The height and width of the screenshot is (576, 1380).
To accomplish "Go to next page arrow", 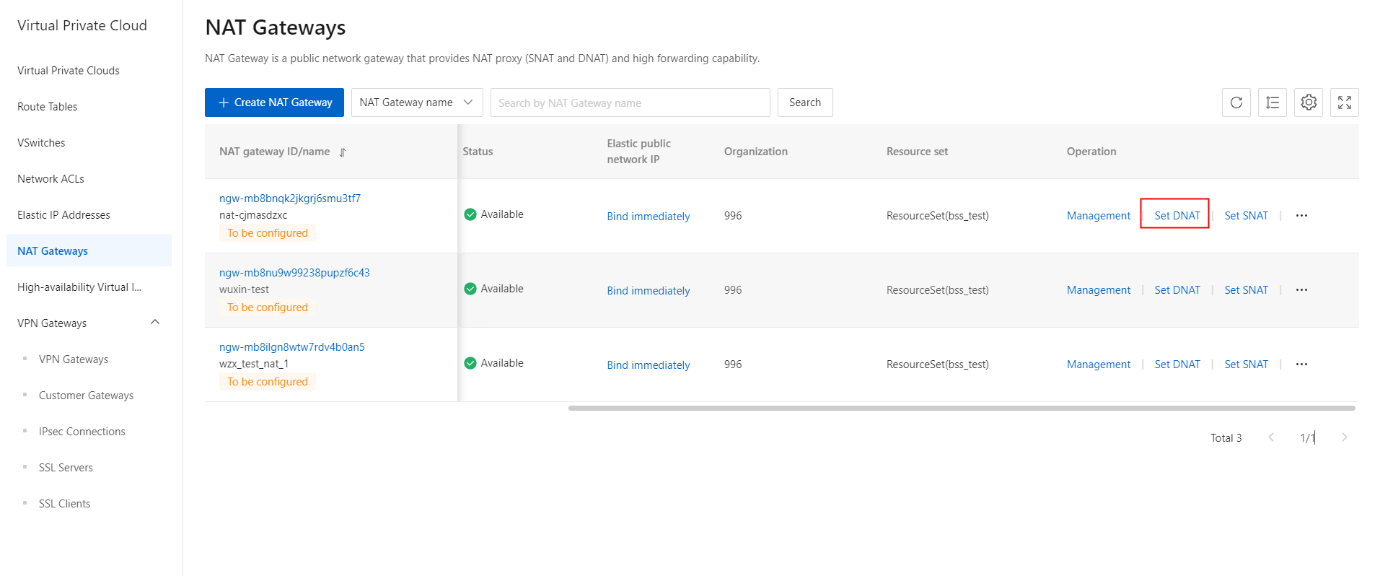I will coord(1345,438).
